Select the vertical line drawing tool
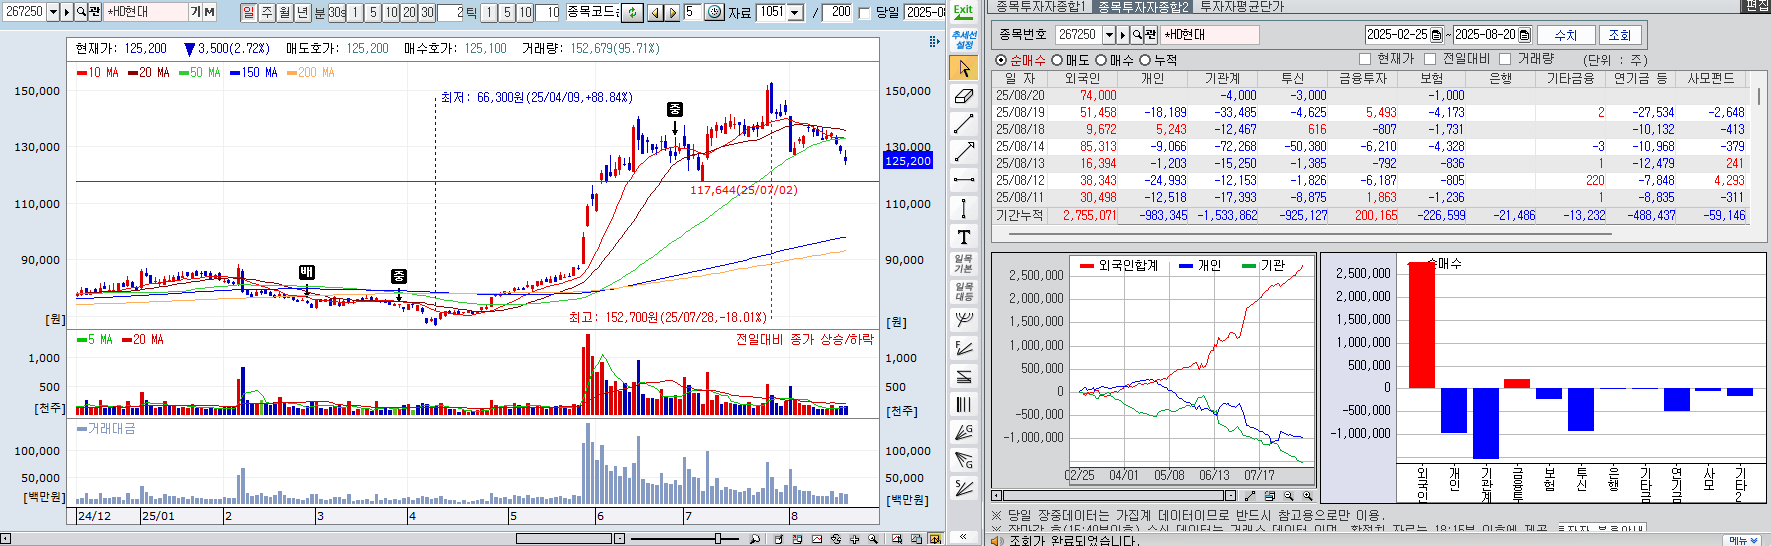The height and width of the screenshot is (546, 1771). [x=963, y=208]
